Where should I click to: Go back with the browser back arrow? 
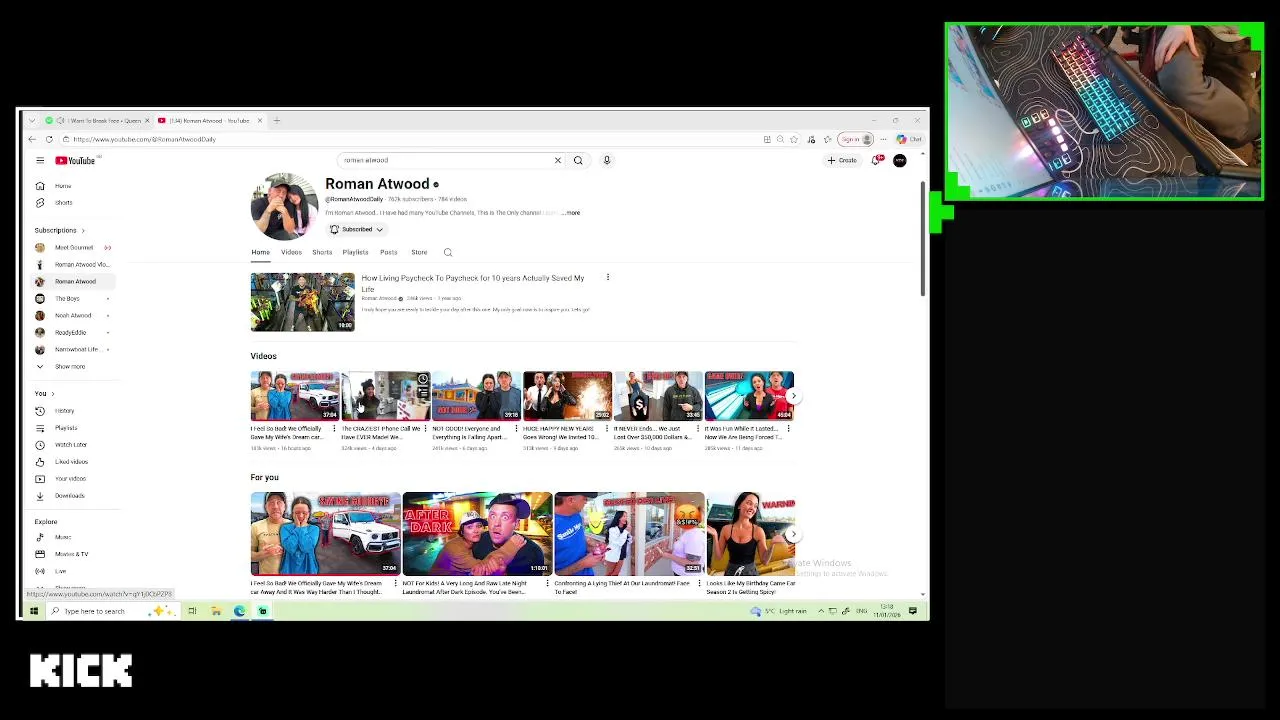coord(32,139)
